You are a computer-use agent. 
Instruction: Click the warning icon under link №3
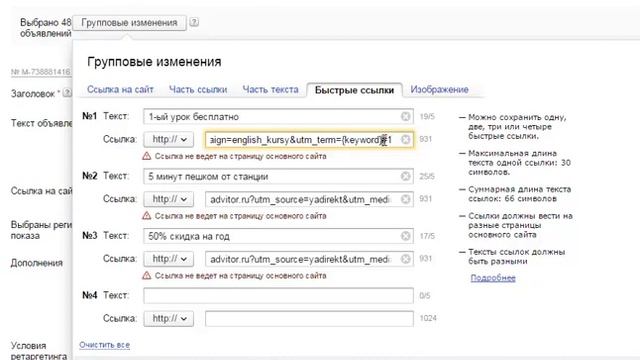(x=147, y=276)
